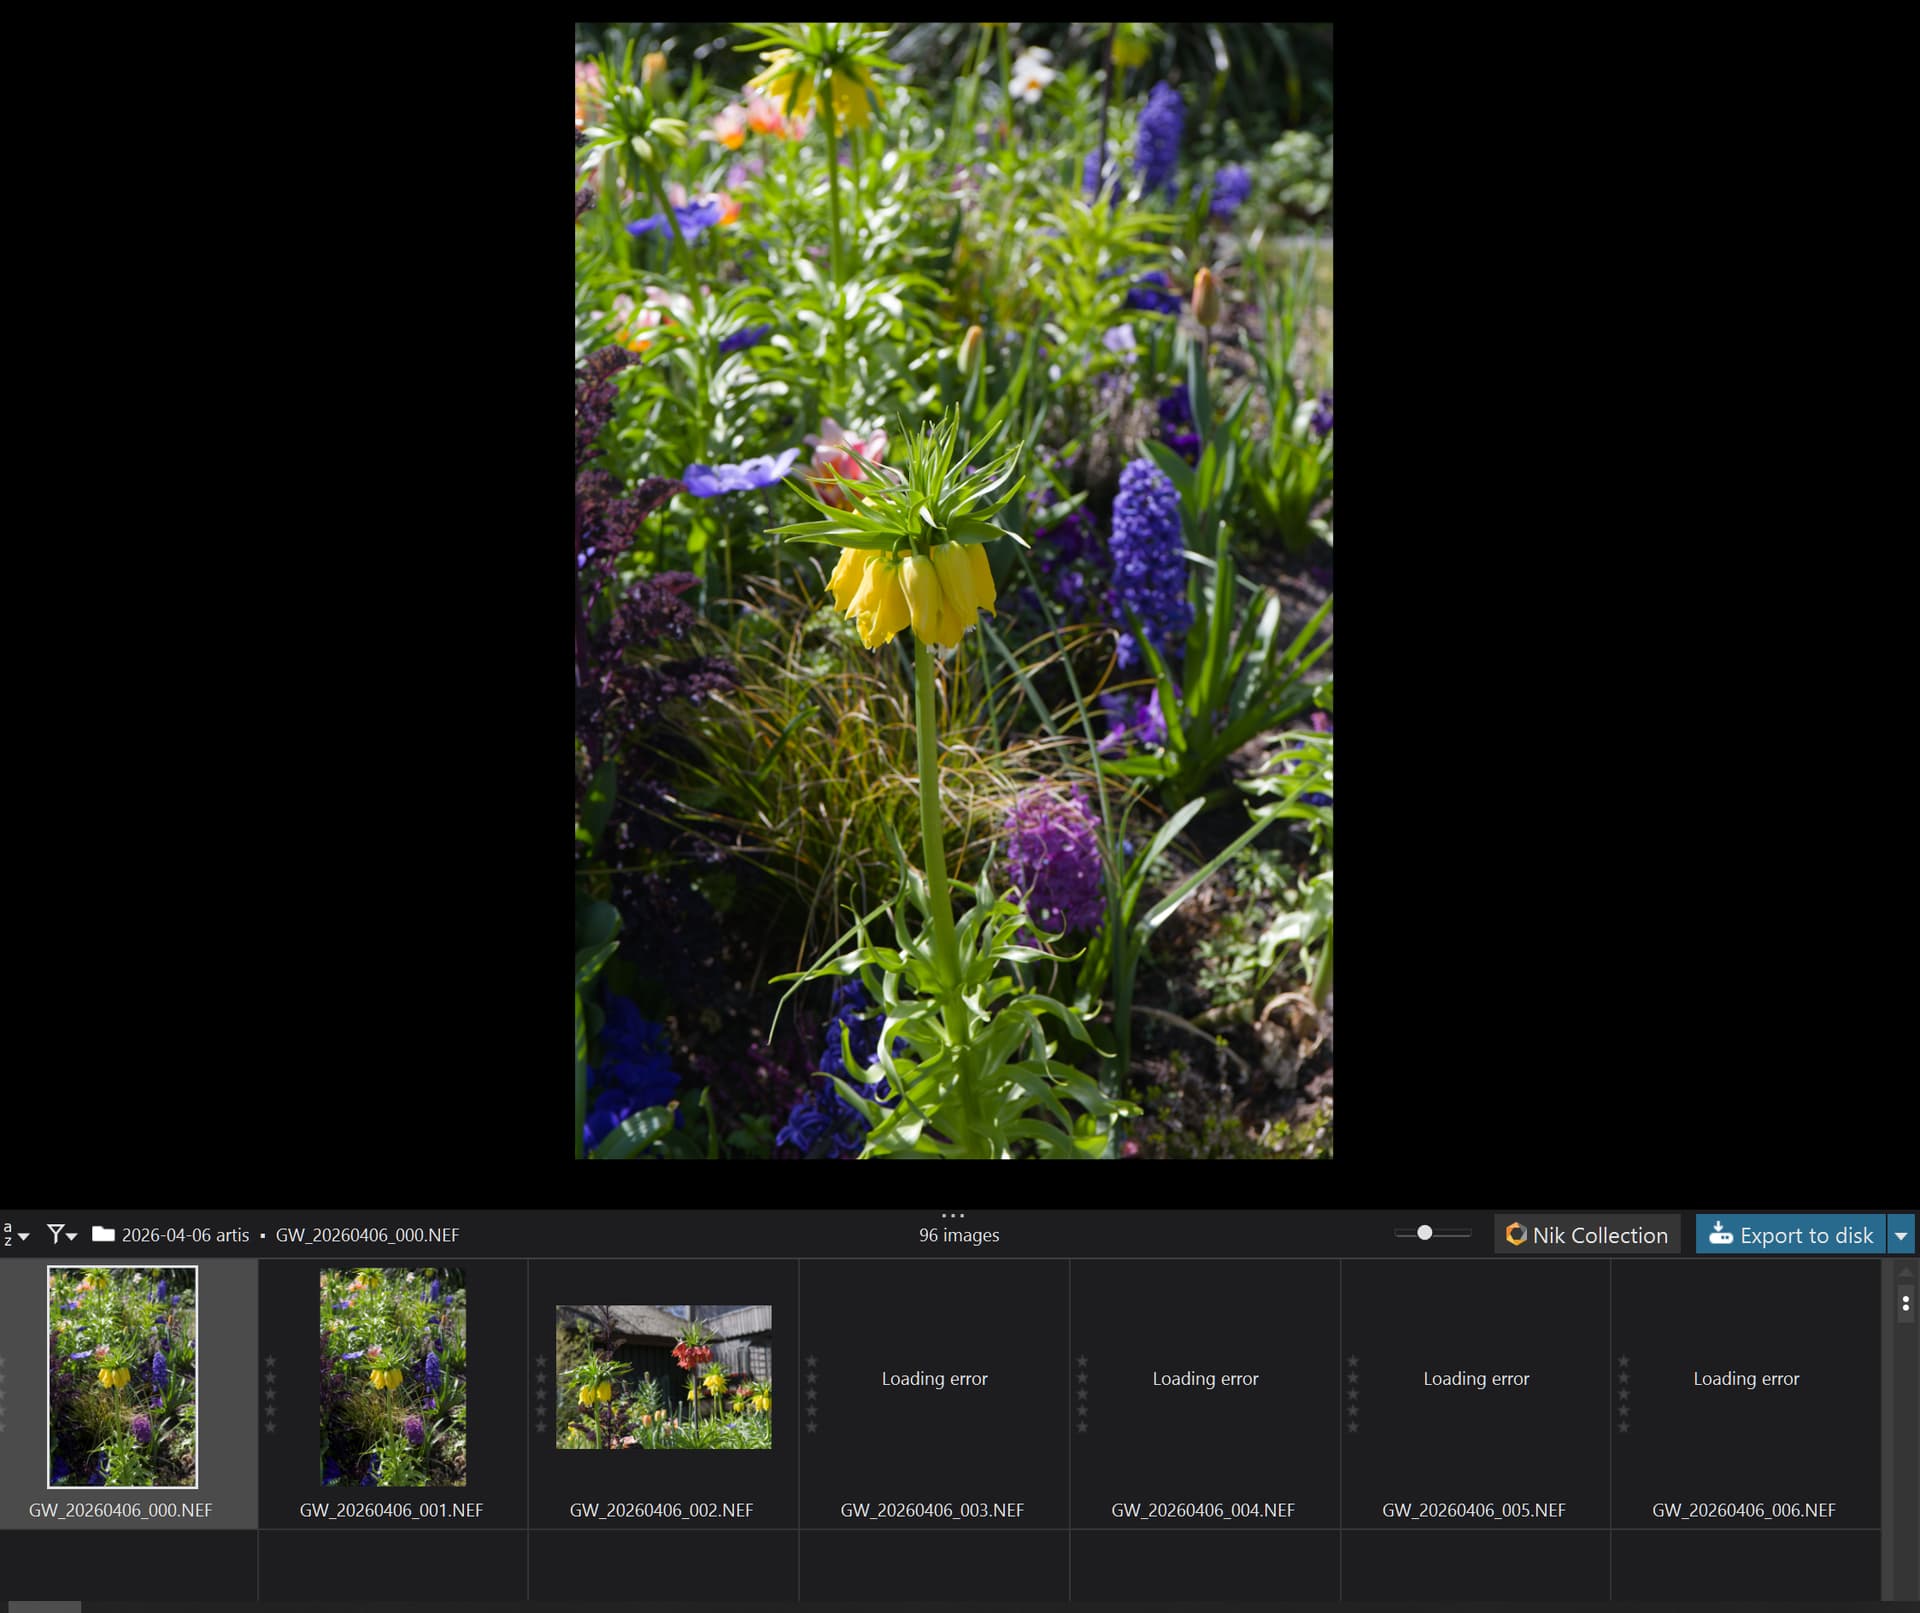Click the middle star beside GW_20260406_005.NEF
Image resolution: width=1920 pixels, height=1613 pixels.
point(1353,1394)
